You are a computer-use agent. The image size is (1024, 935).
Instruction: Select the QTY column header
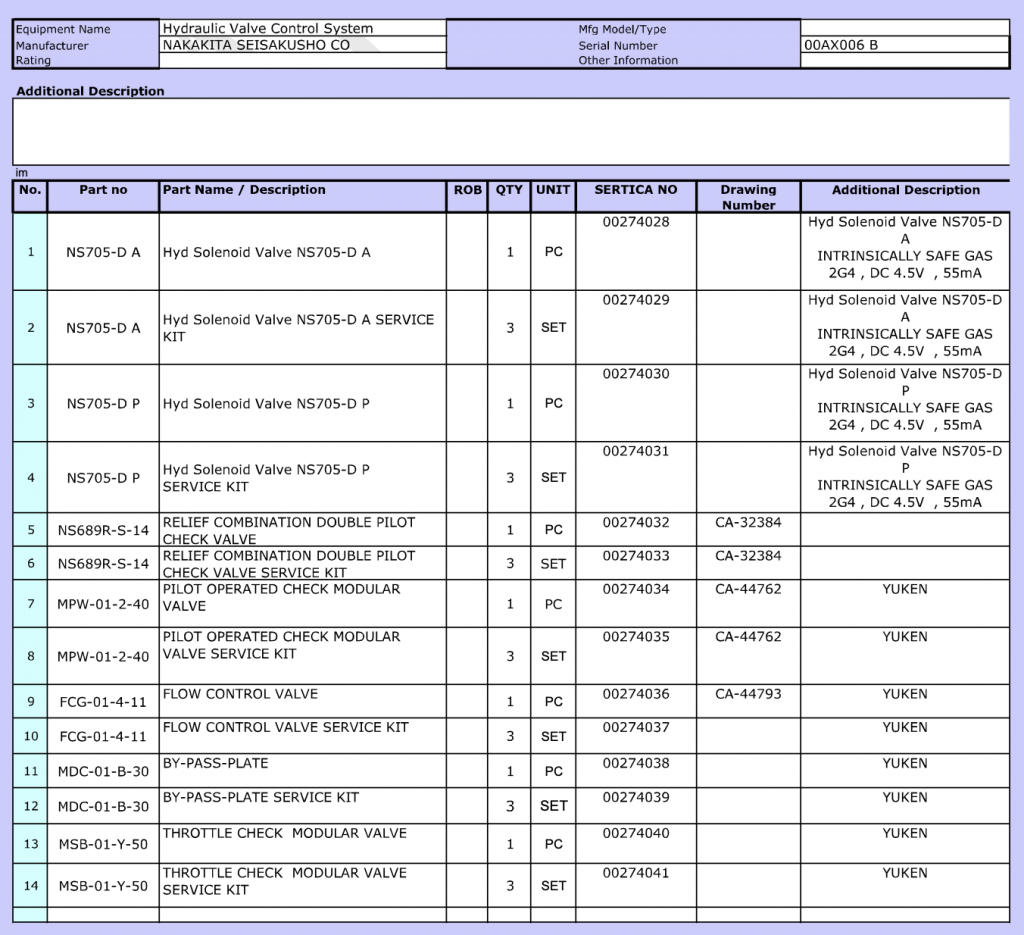coord(509,190)
